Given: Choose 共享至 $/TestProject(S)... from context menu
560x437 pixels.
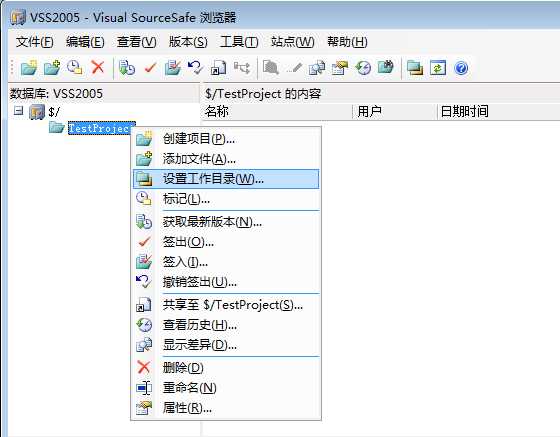Looking at the screenshot, I should coord(226,305).
